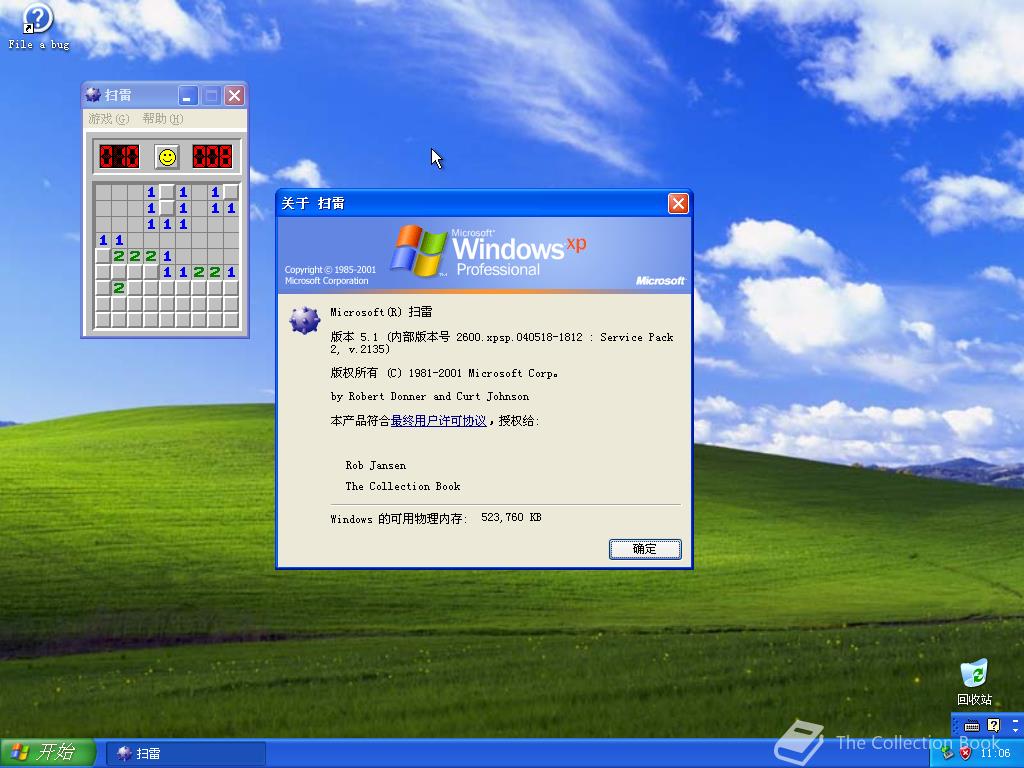The image size is (1024, 768).
Task: Click the Safely Remove Hardware tray icon
Action: coord(948,754)
